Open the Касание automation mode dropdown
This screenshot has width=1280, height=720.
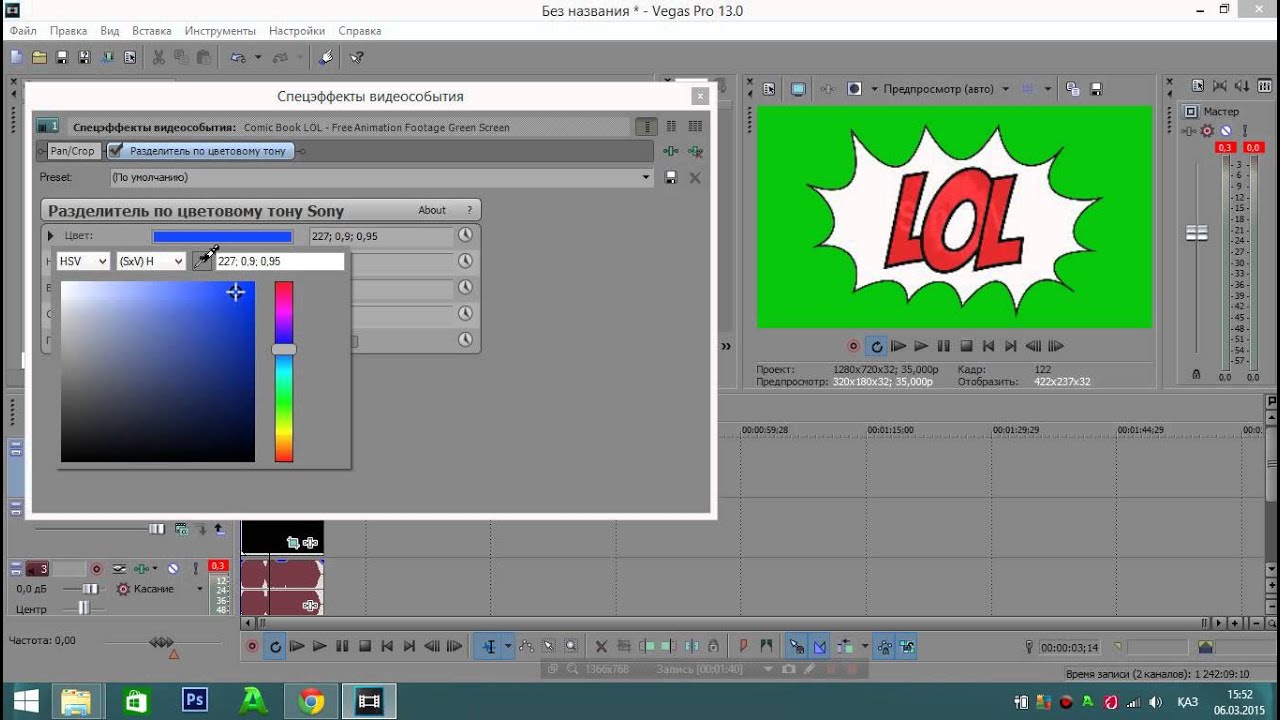[x=199, y=589]
